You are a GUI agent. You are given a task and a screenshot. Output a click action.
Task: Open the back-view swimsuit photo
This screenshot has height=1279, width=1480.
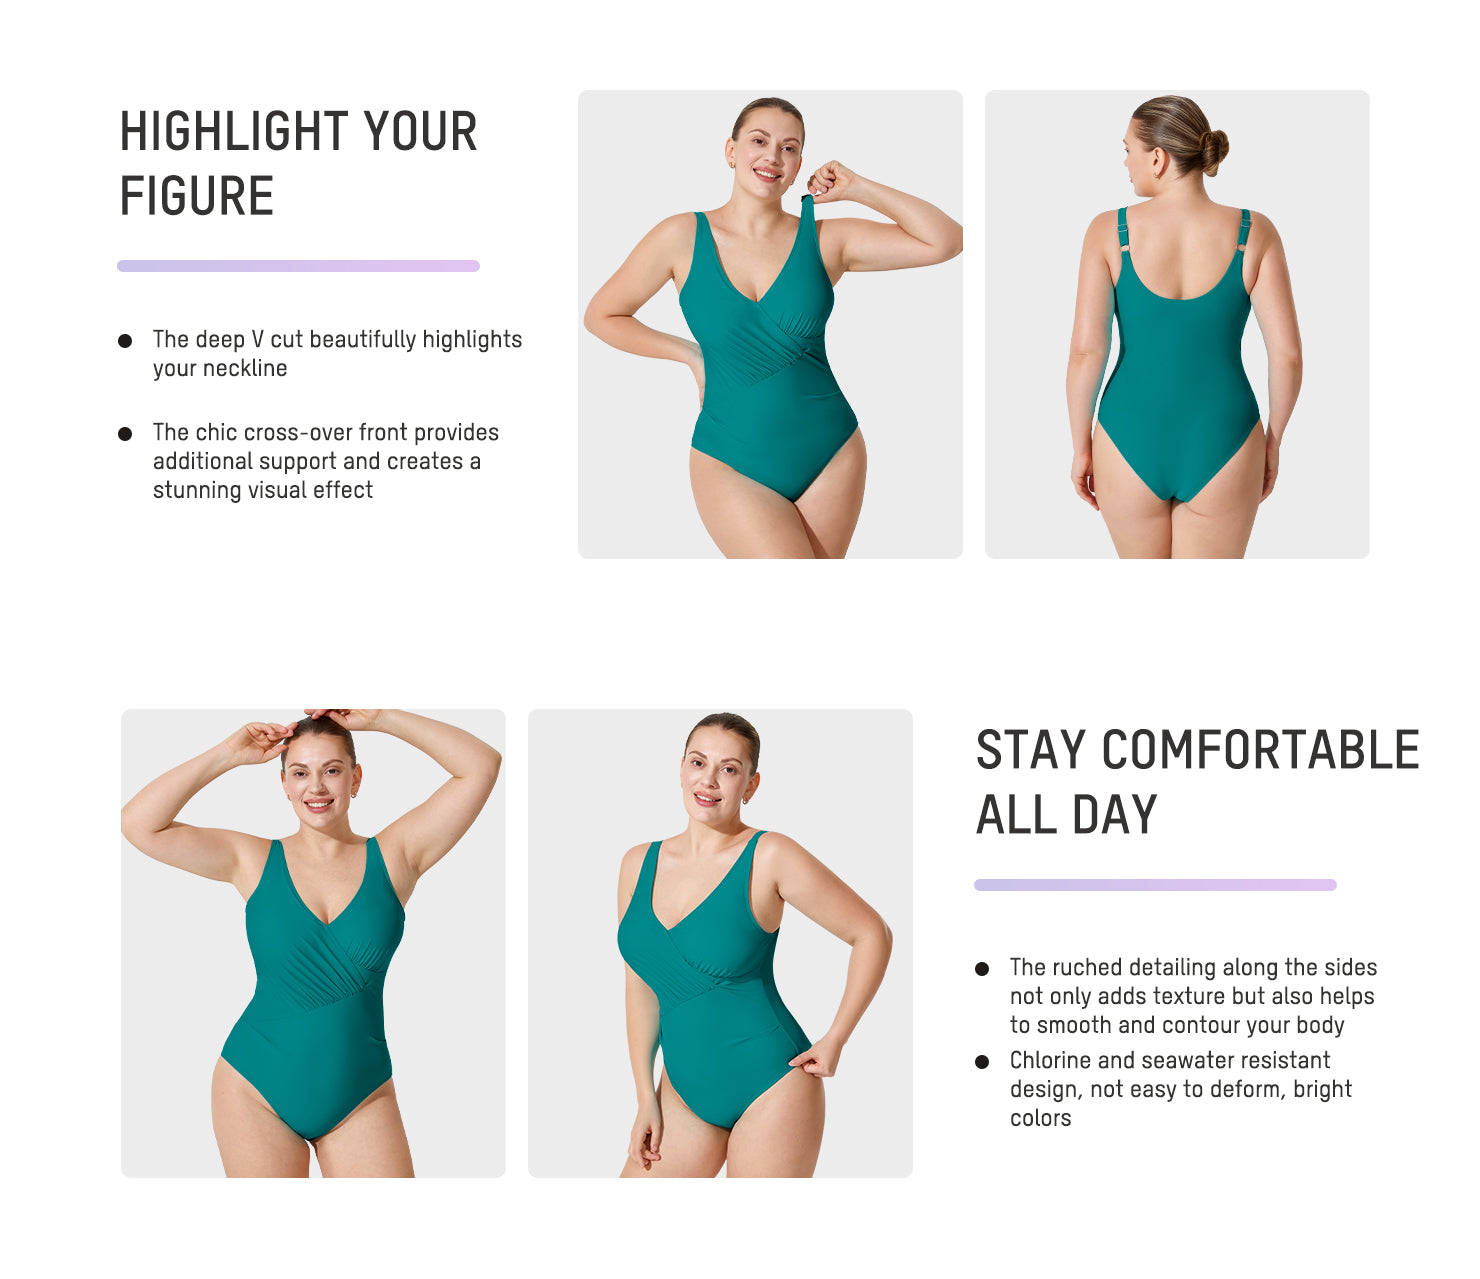pyautogui.click(x=1177, y=324)
